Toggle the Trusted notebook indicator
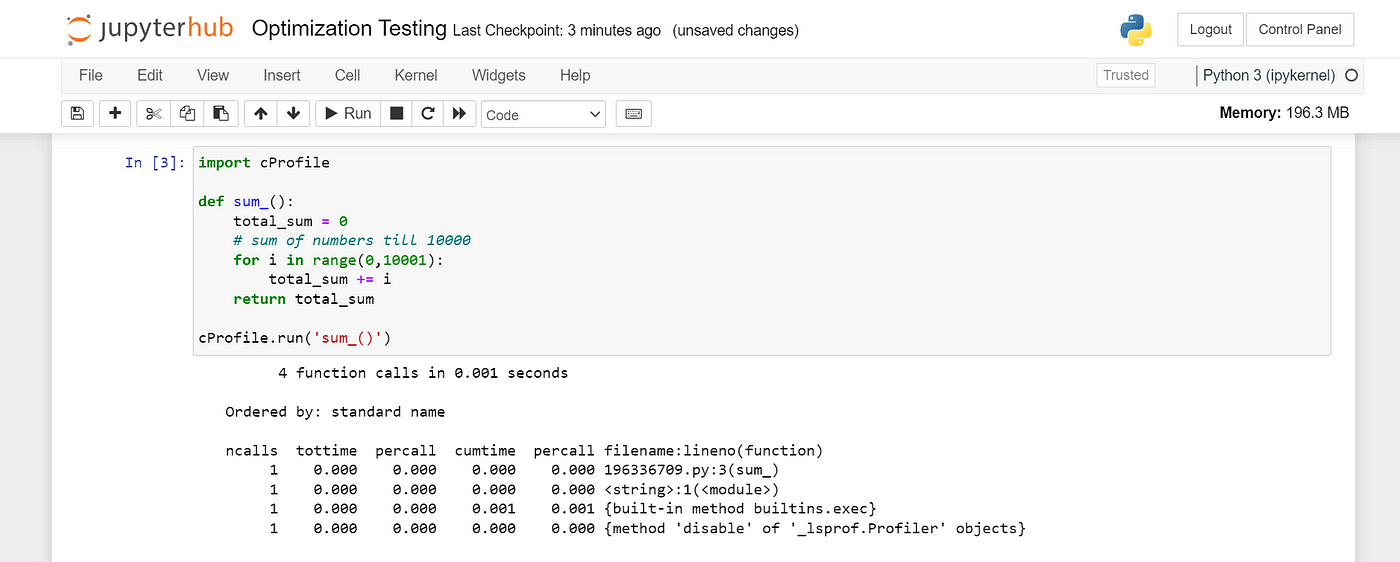 [1126, 75]
